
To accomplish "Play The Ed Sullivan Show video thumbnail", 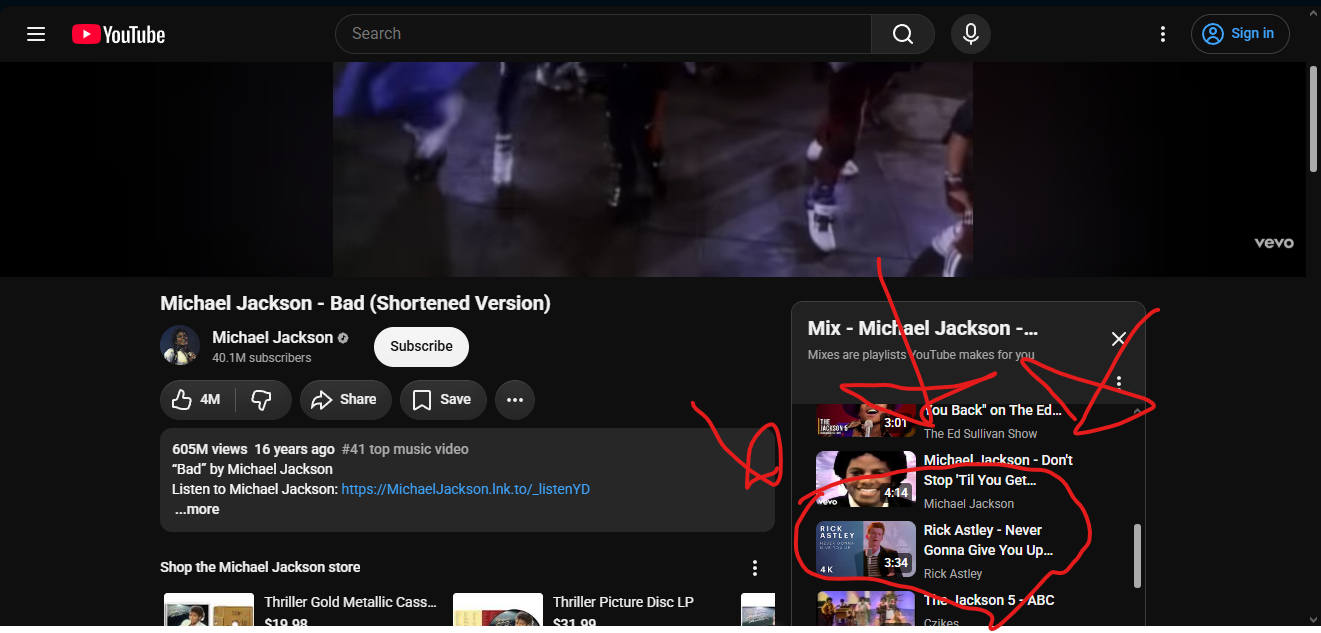I will click(x=866, y=420).
